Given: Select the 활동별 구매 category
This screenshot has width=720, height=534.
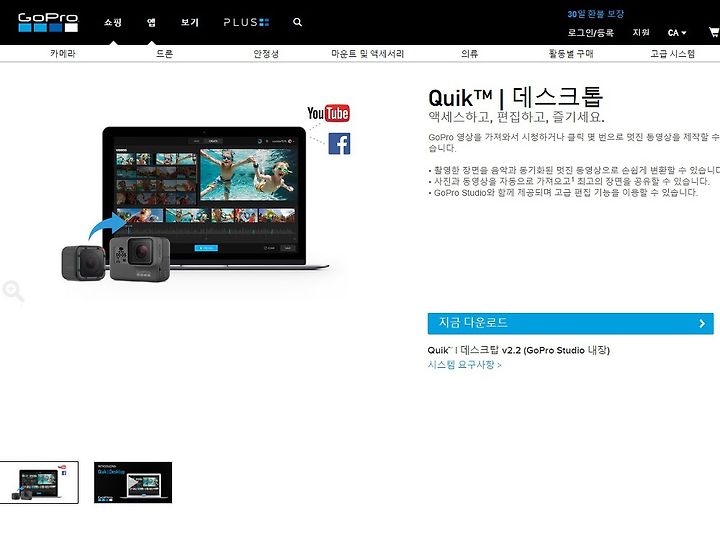Looking at the screenshot, I should pos(571,54).
